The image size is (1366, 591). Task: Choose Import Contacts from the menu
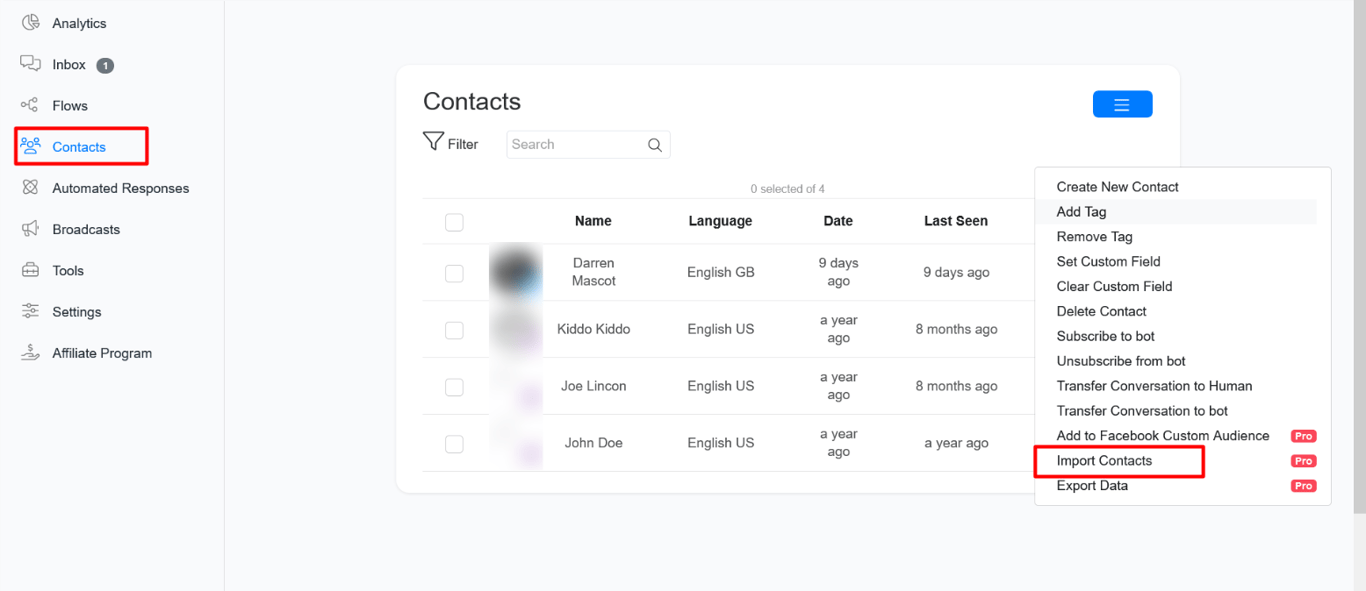[x=1104, y=461]
